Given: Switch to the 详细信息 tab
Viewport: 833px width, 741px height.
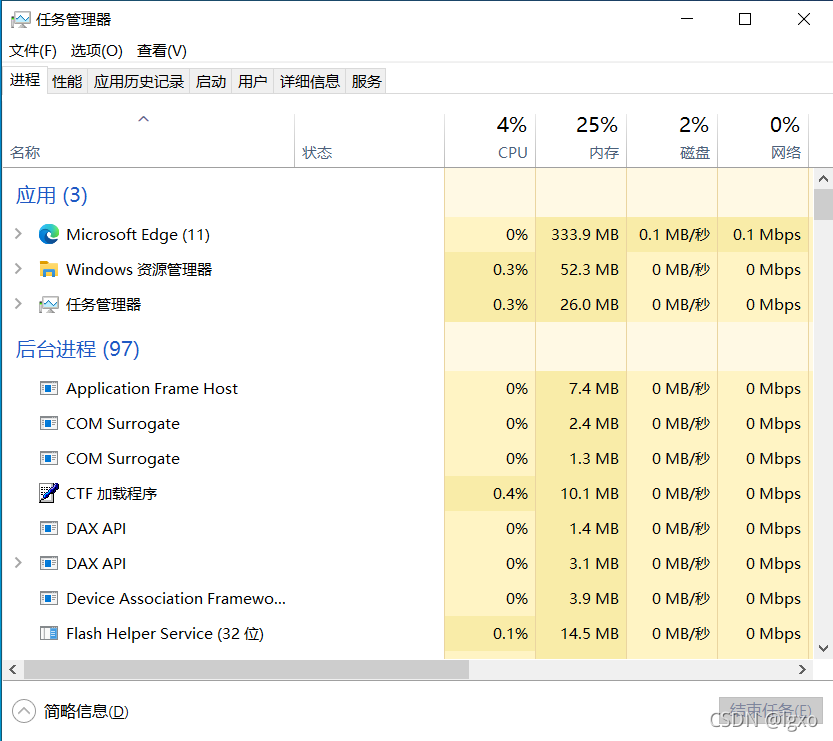Looking at the screenshot, I should pos(310,81).
